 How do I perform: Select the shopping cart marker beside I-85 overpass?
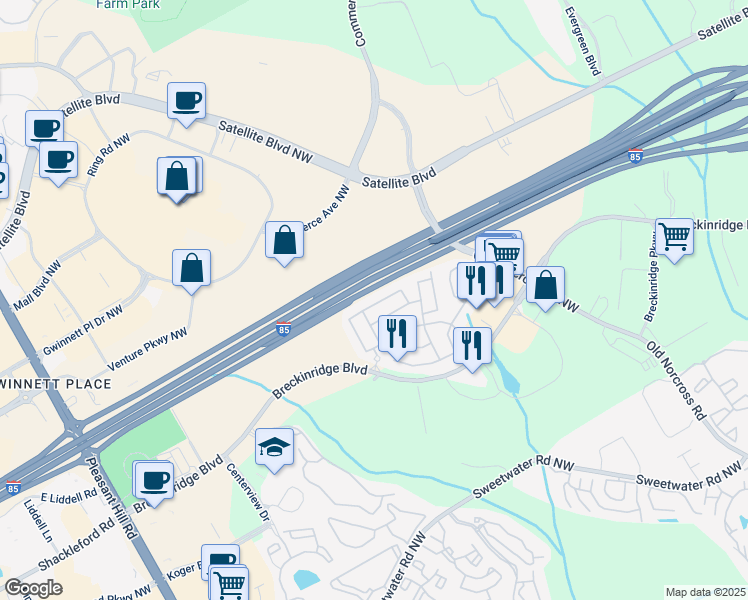coord(504,256)
